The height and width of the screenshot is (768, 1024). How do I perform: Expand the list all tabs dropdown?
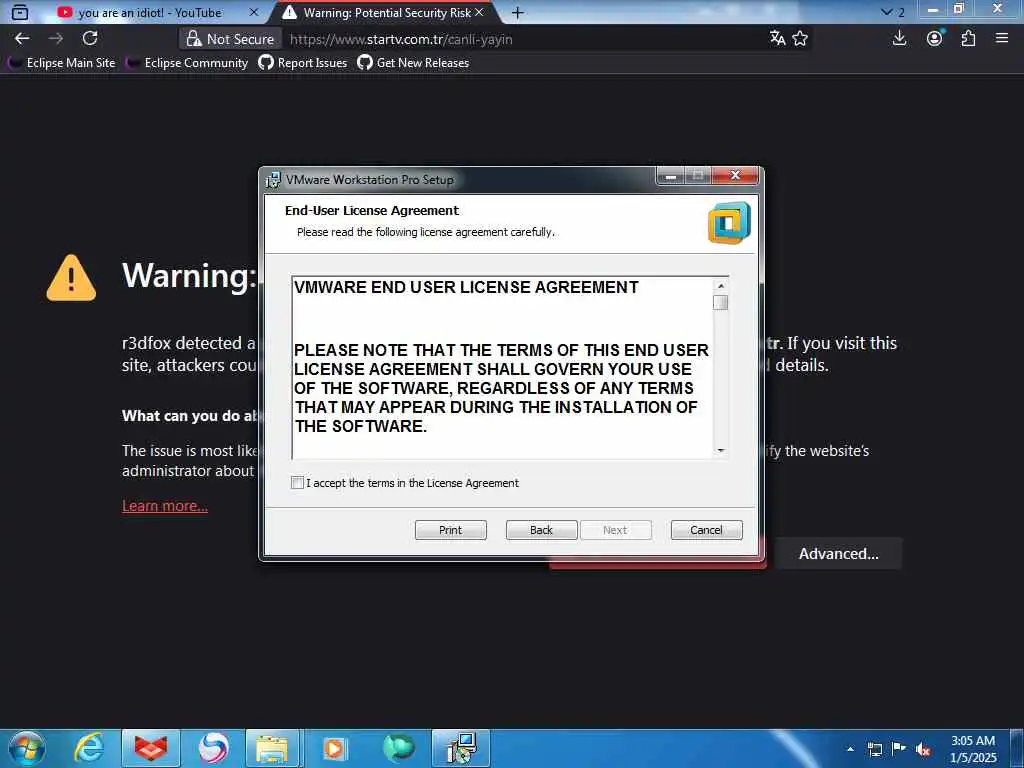[886, 12]
